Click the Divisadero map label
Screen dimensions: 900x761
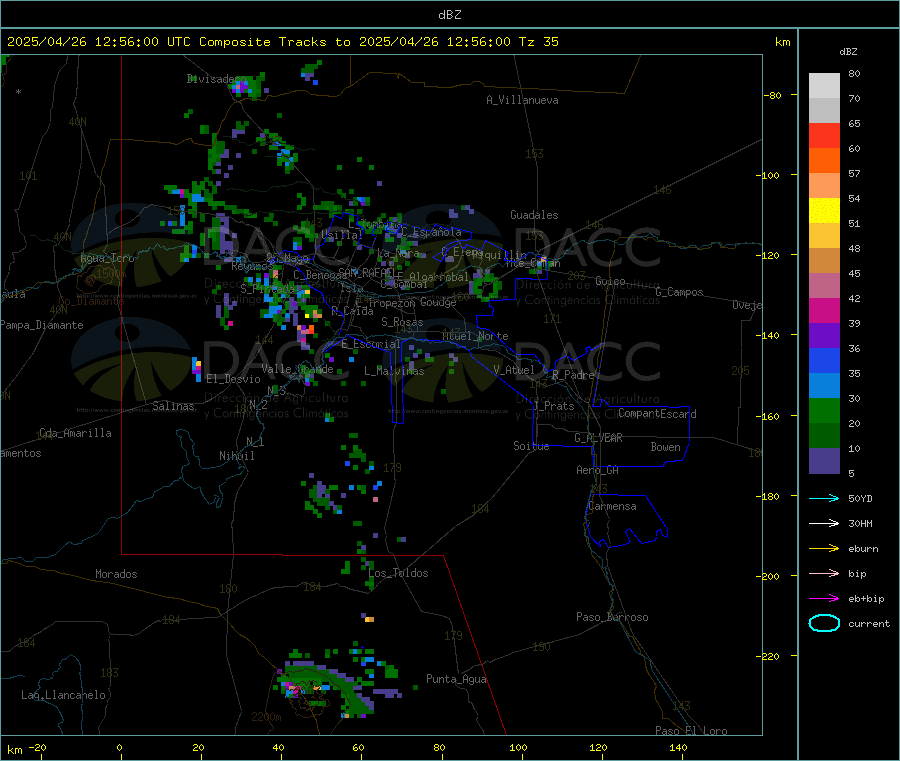[x=216, y=79]
